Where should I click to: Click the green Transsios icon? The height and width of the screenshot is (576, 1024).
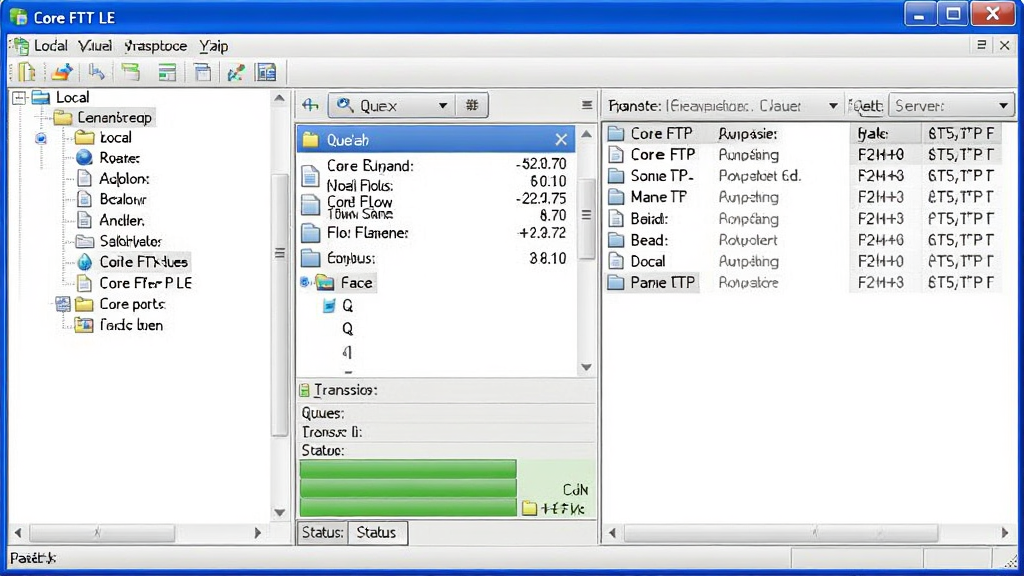(x=304, y=391)
